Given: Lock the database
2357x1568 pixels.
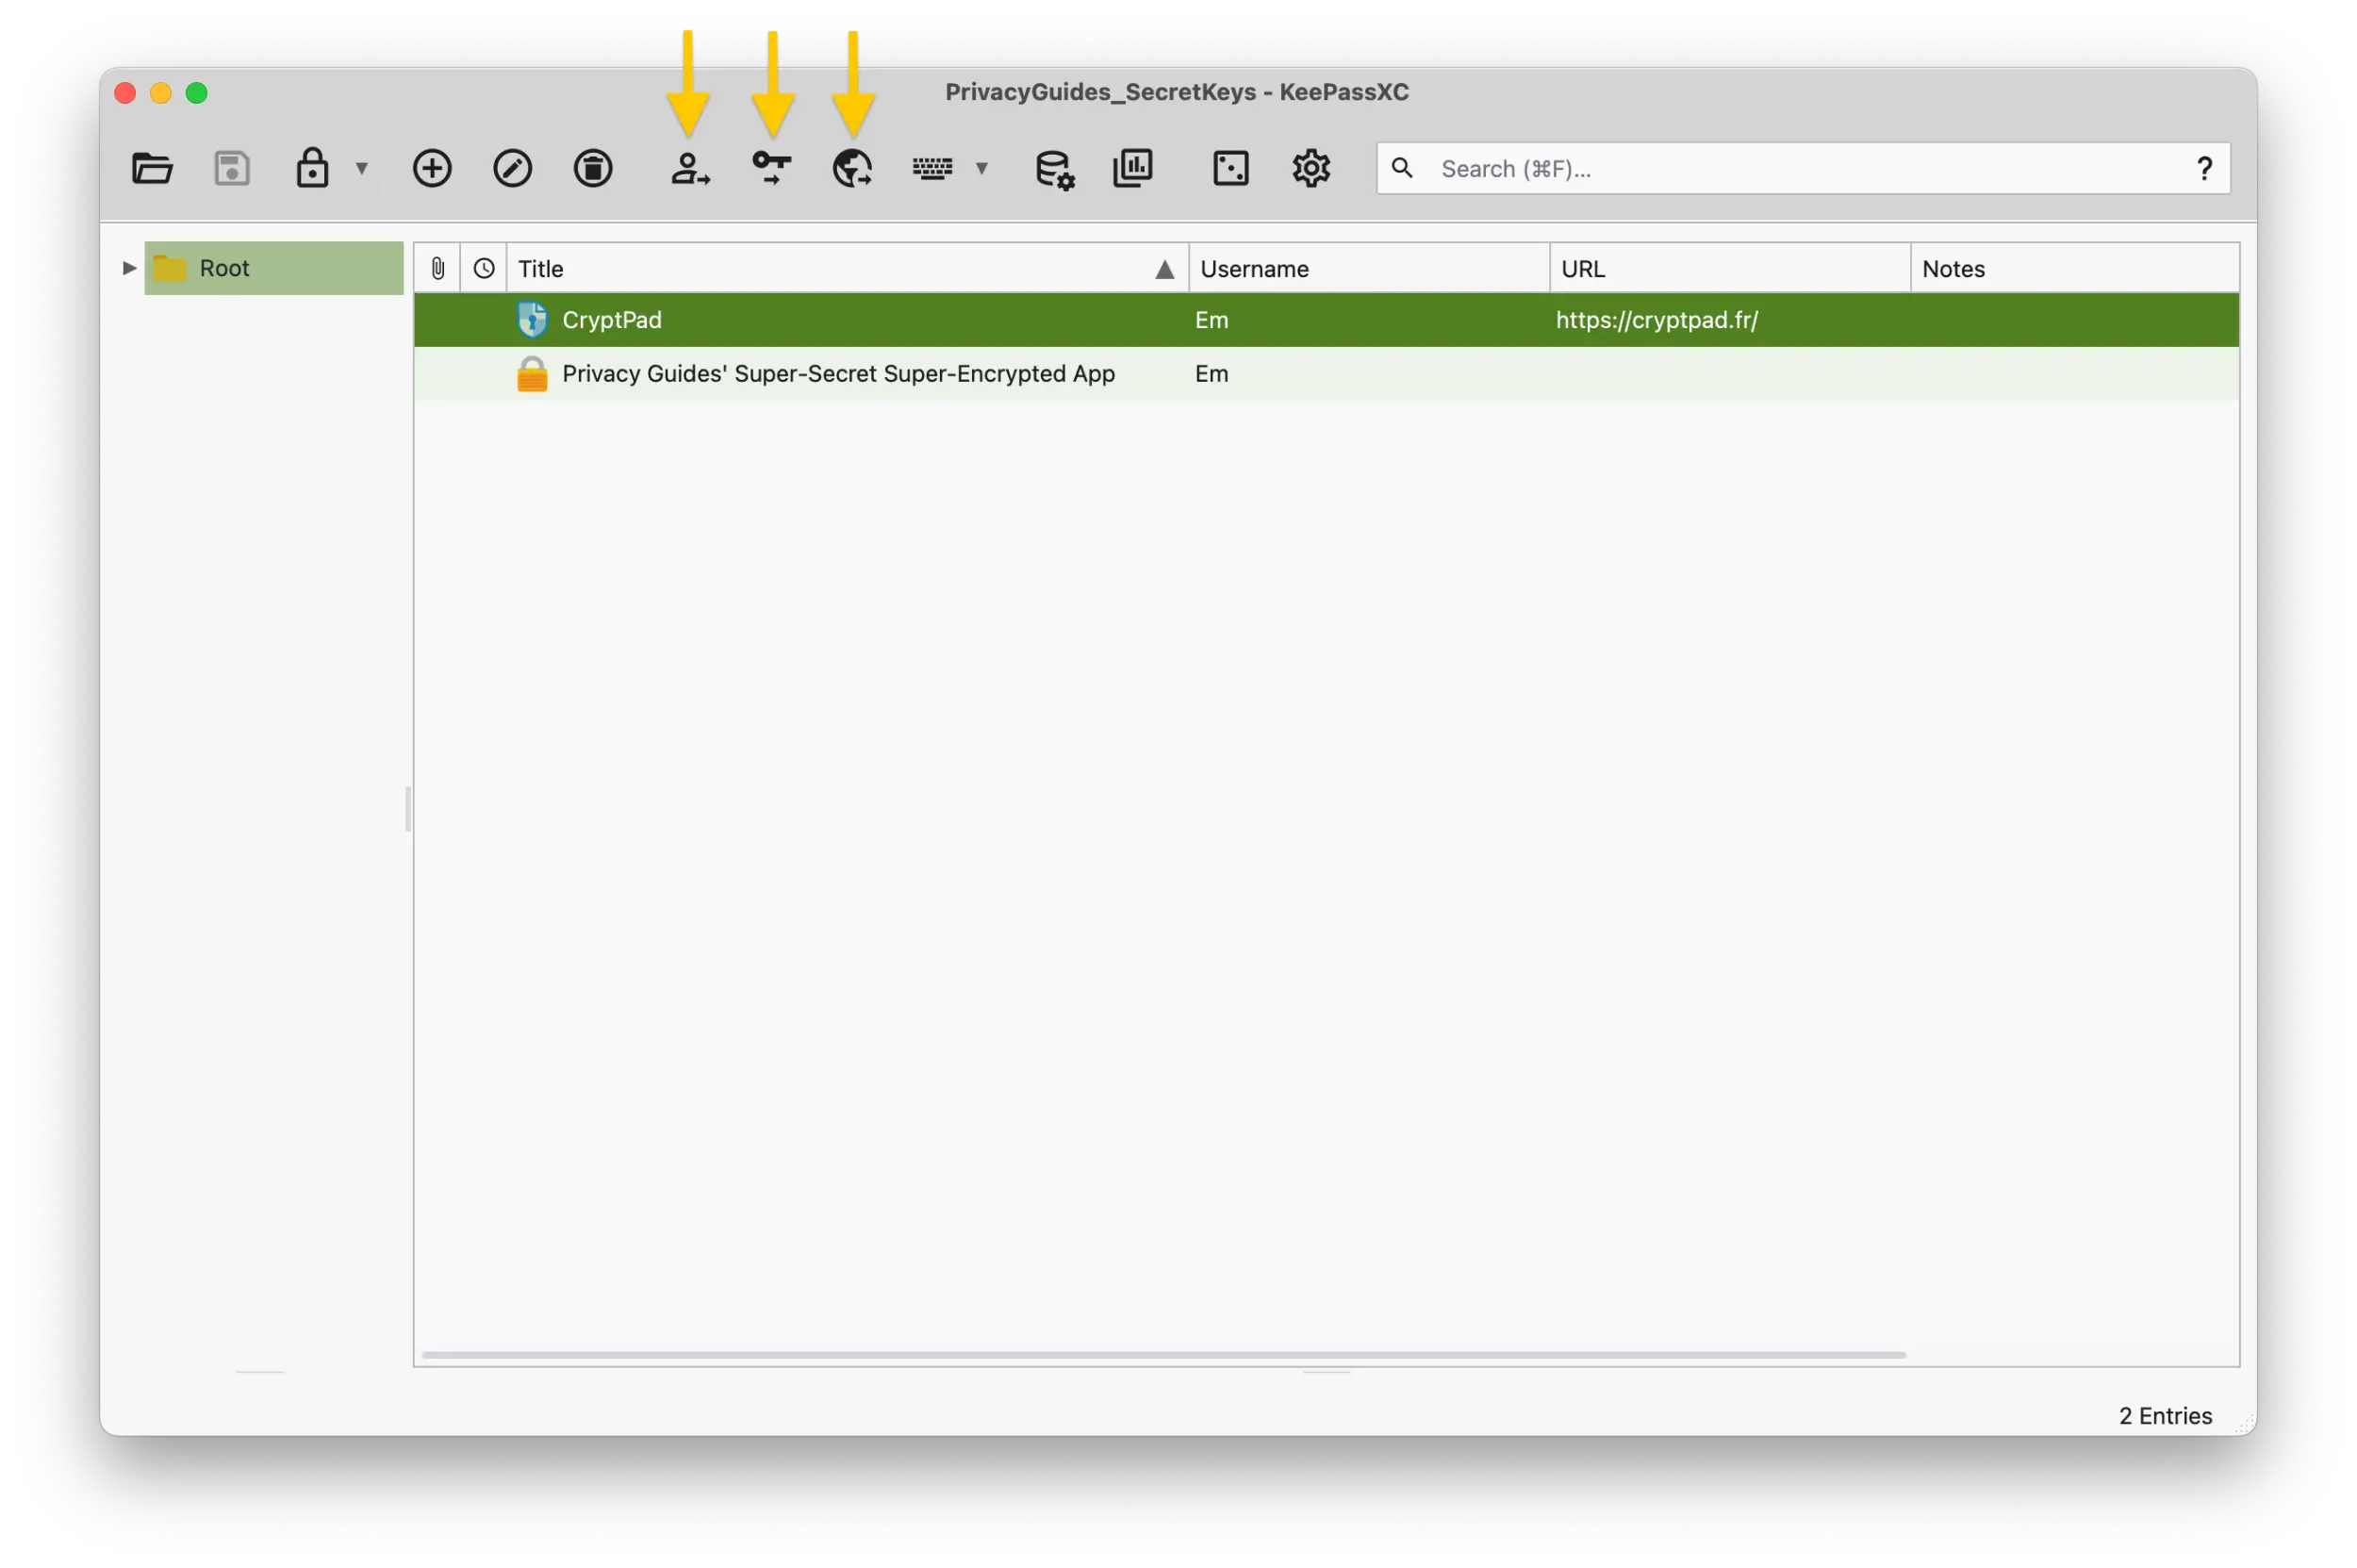Looking at the screenshot, I should (x=311, y=168).
